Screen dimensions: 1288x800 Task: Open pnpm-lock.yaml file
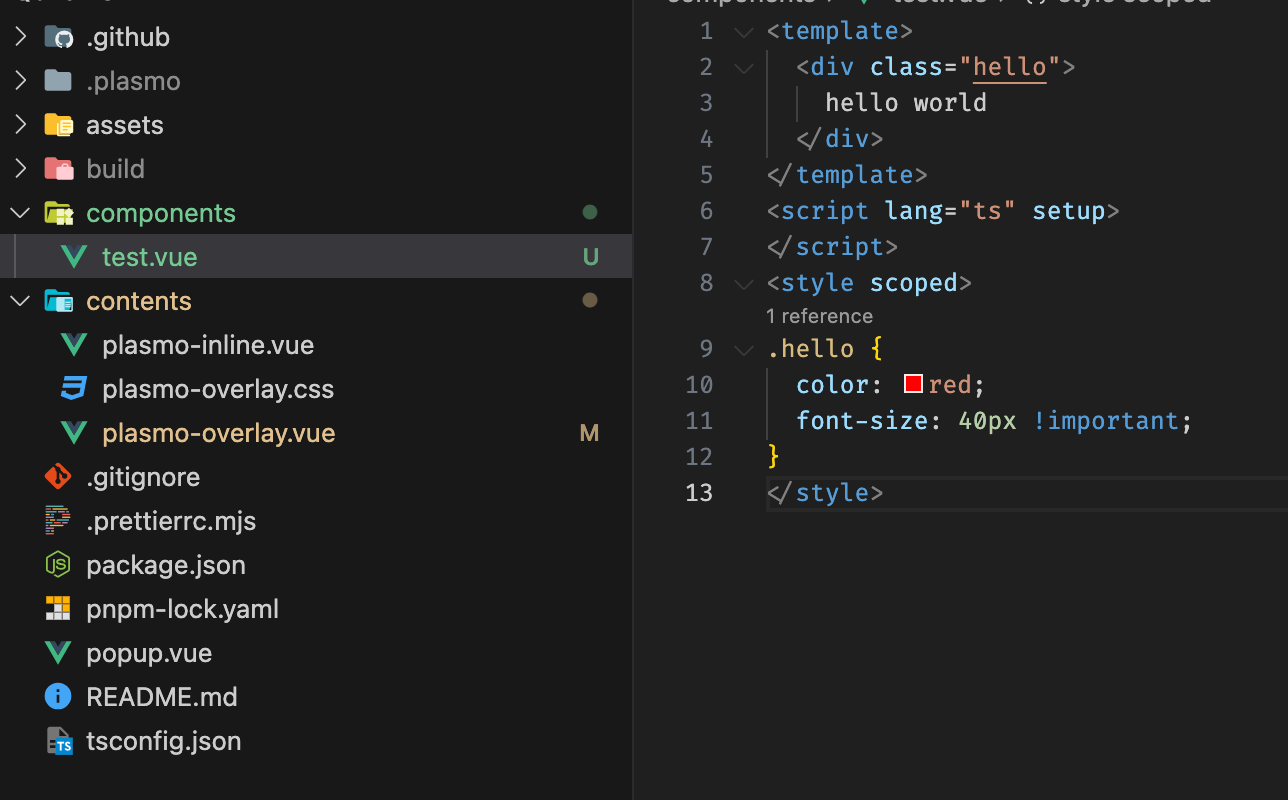pyautogui.click(x=183, y=609)
